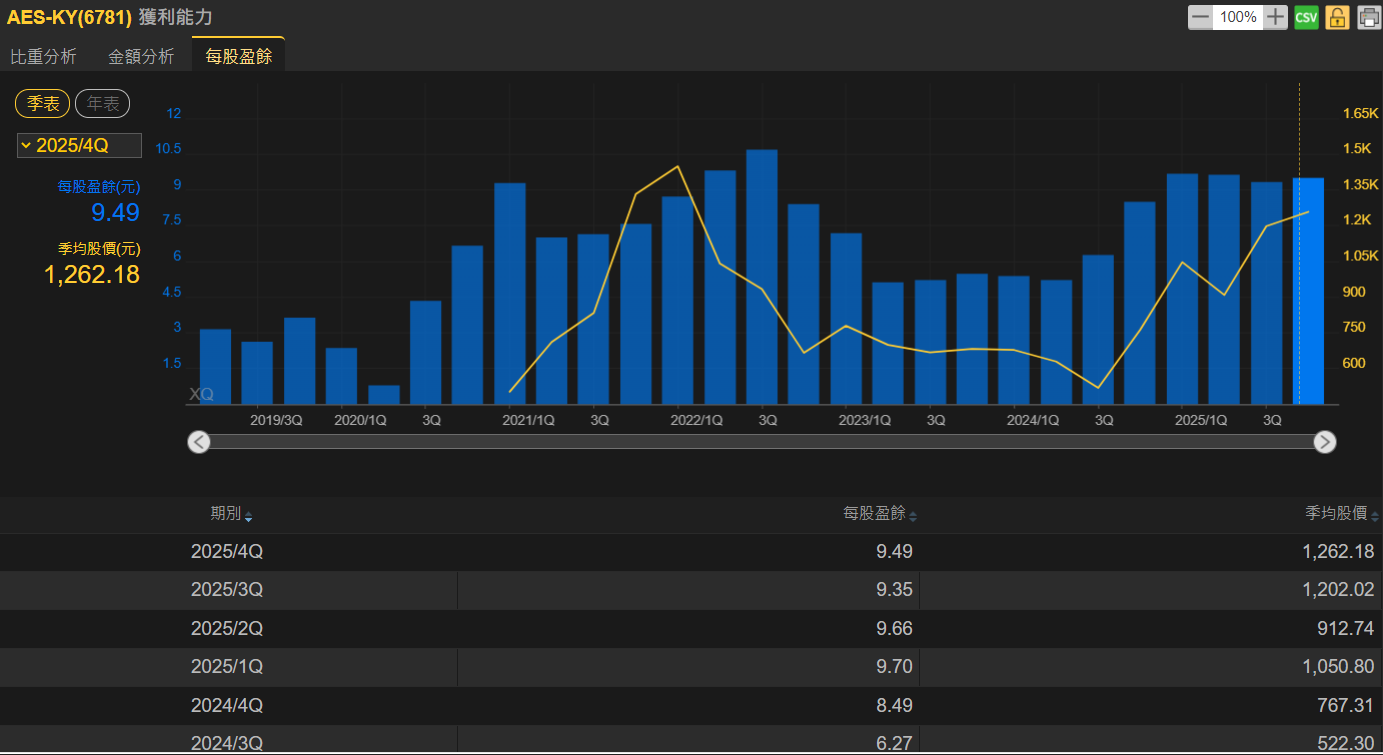
Task: Switch to 比重分析 tab
Action: pos(43,57)
